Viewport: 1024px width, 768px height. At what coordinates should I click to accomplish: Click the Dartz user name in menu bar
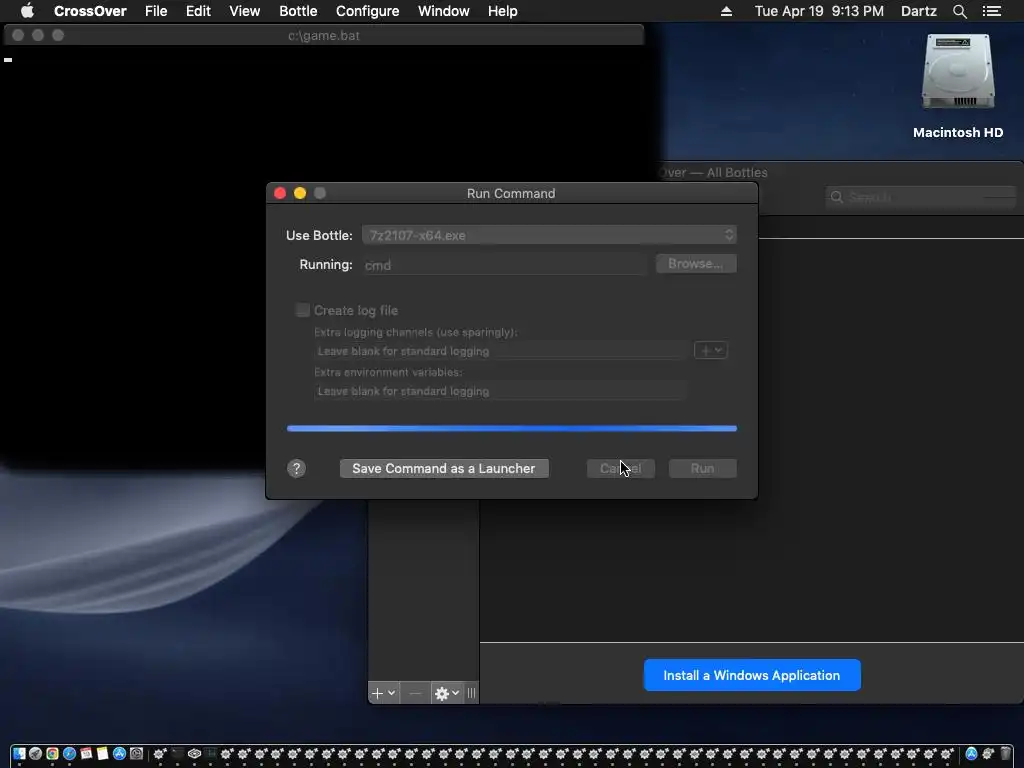(x=918, y=11)
